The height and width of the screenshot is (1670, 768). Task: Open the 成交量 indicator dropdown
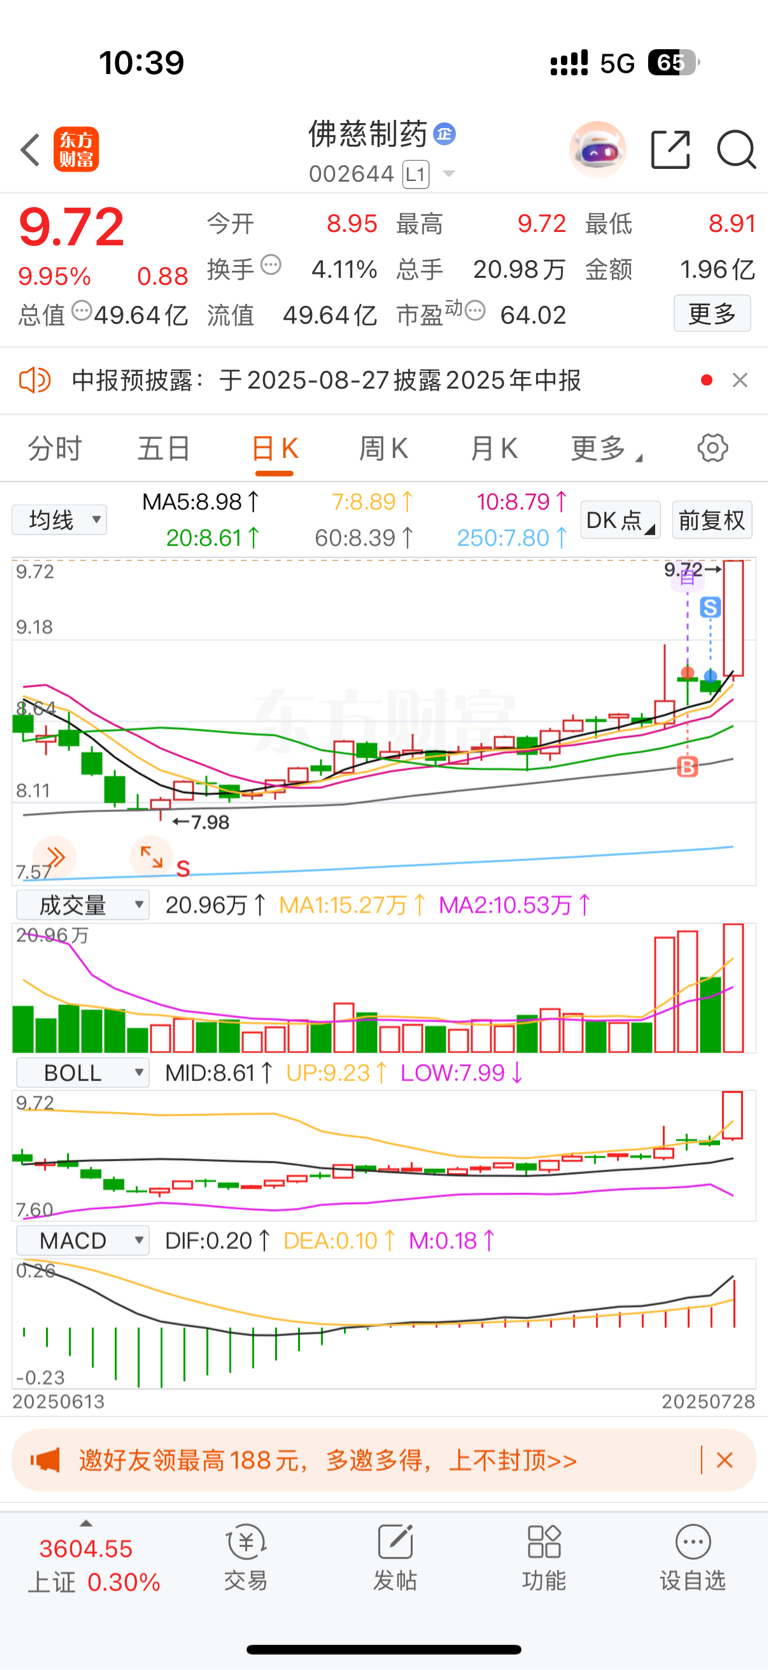[x=83, y=905]
